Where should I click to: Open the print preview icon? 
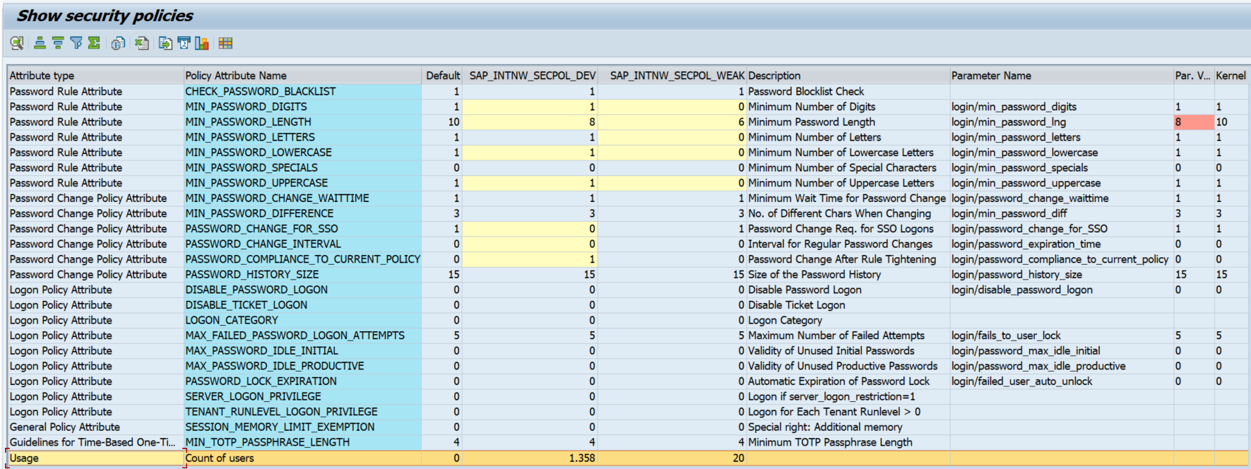coord(119,43)
